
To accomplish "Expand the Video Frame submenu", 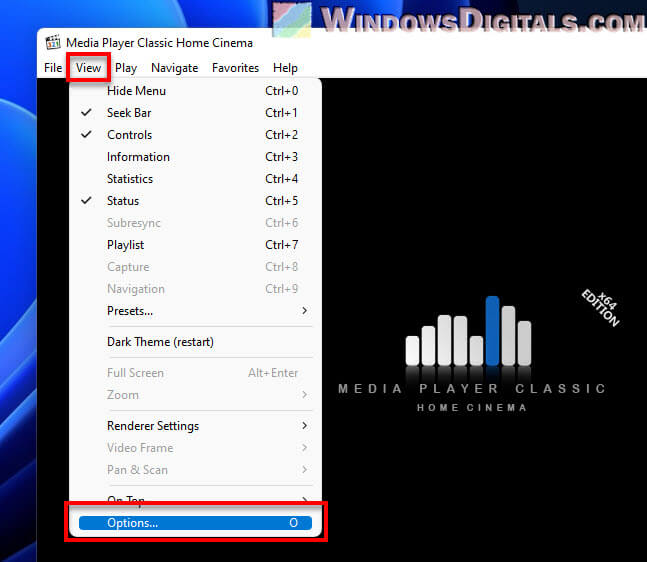I will 196,448.
